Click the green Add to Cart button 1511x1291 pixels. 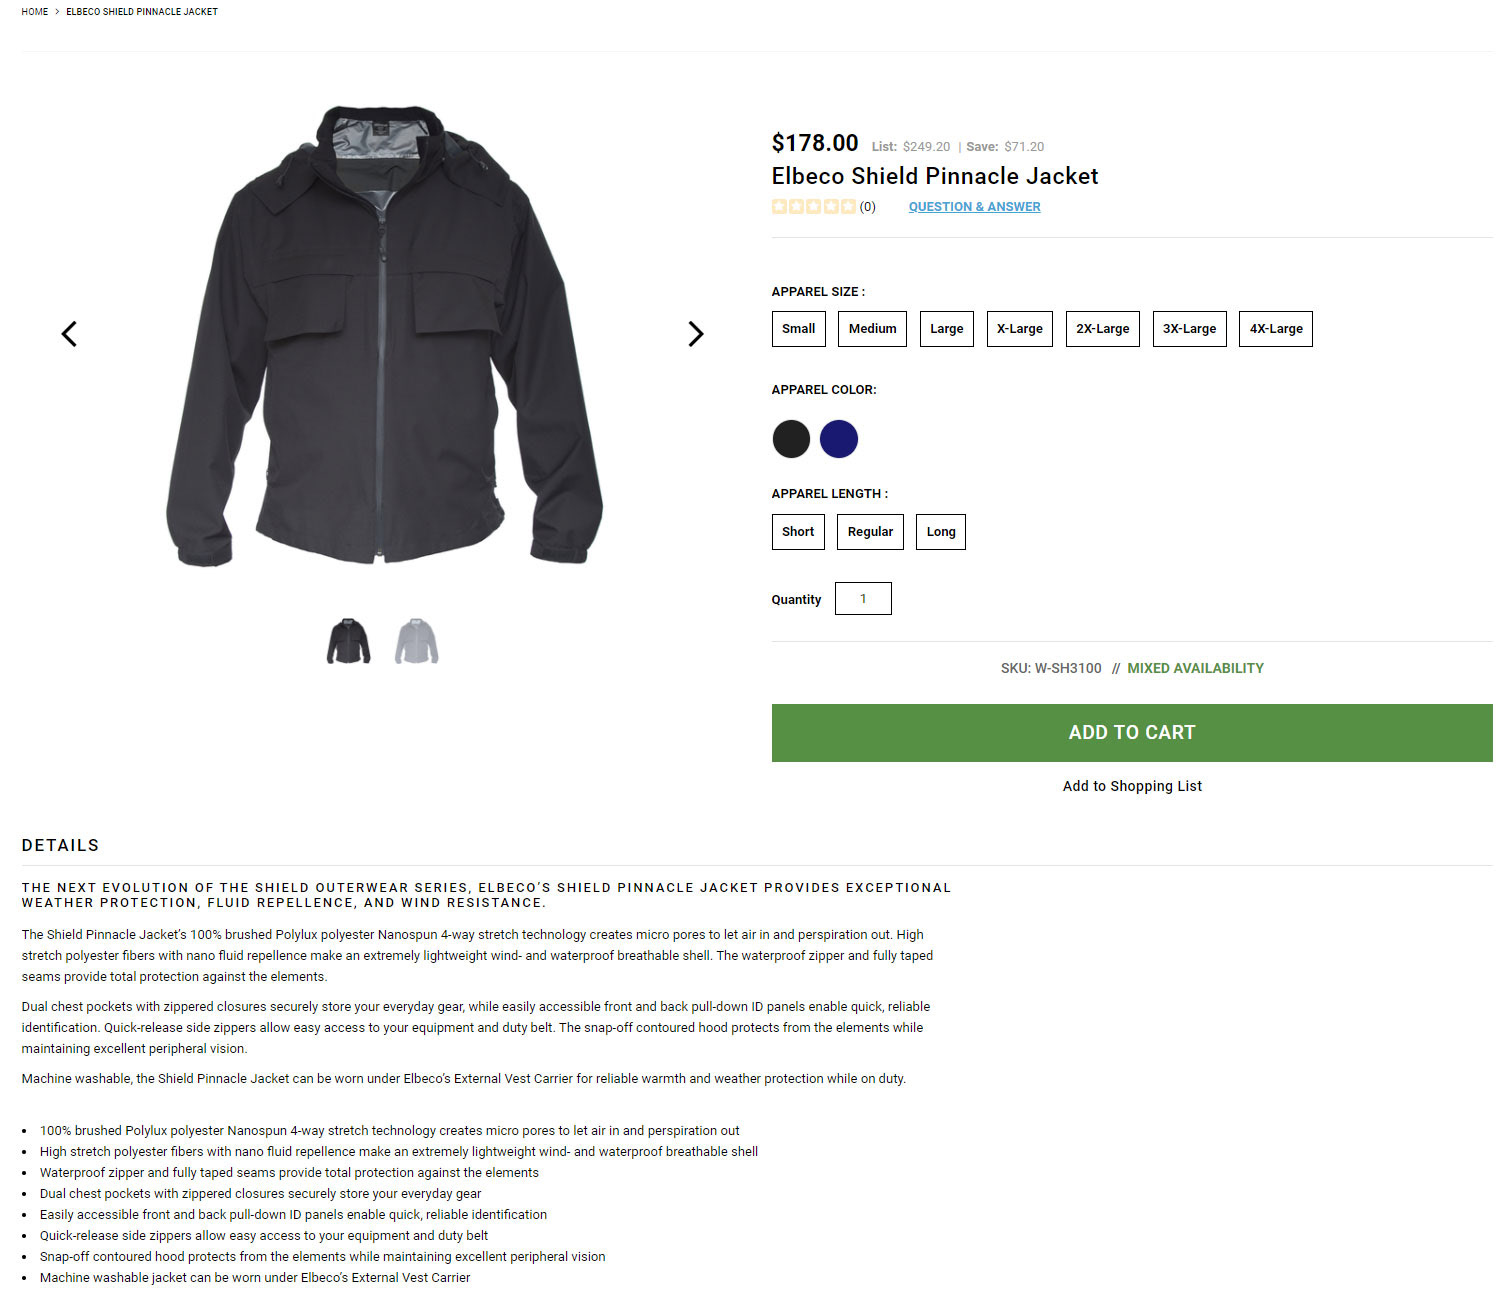pos(1132,733)
